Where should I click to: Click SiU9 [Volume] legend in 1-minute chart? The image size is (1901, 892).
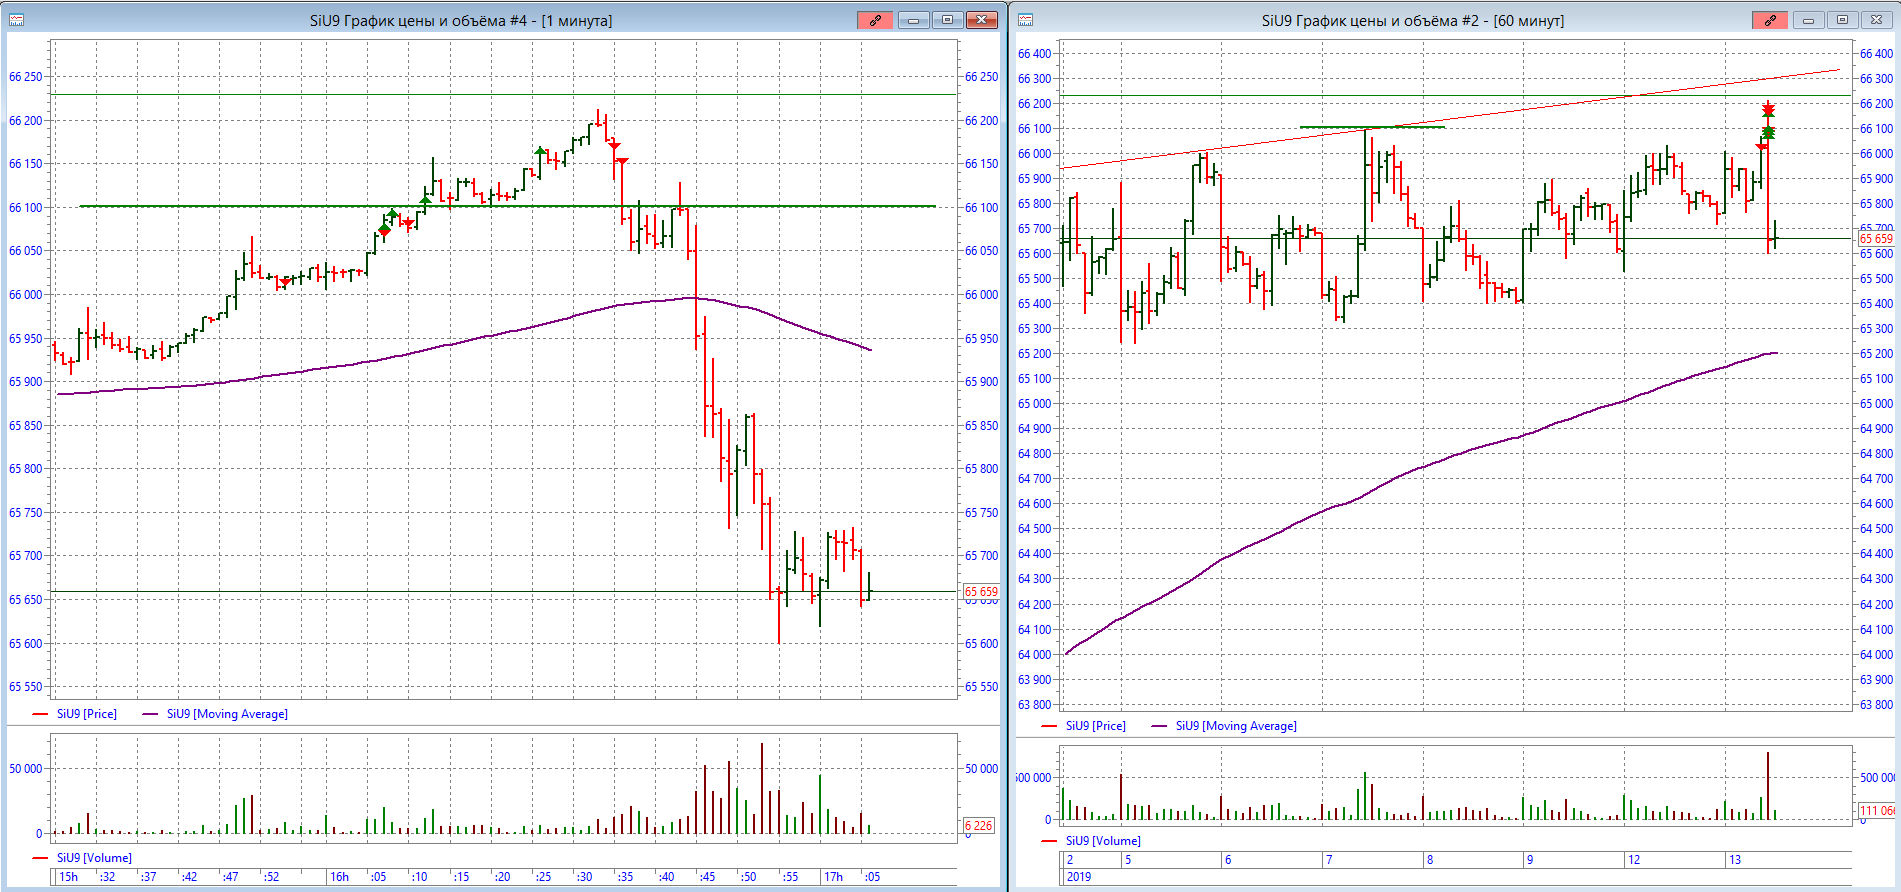pos(93,858)
